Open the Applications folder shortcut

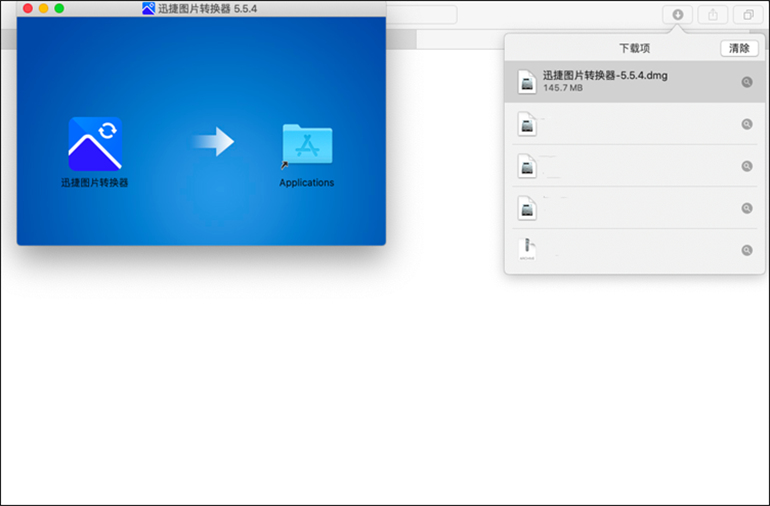point(307,144)
